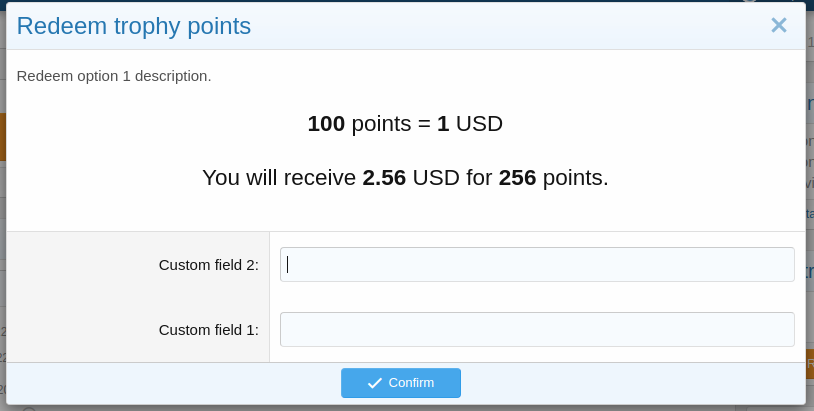
Task: Click "USD" in the conversion rate line
Action: tap(479, 124)
